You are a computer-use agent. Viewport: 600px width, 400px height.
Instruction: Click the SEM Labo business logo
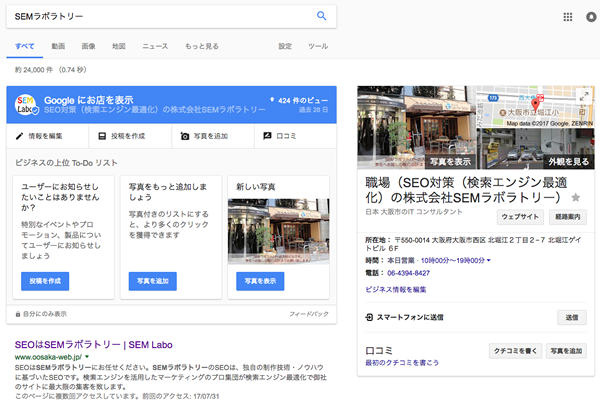tap(26, 105)
